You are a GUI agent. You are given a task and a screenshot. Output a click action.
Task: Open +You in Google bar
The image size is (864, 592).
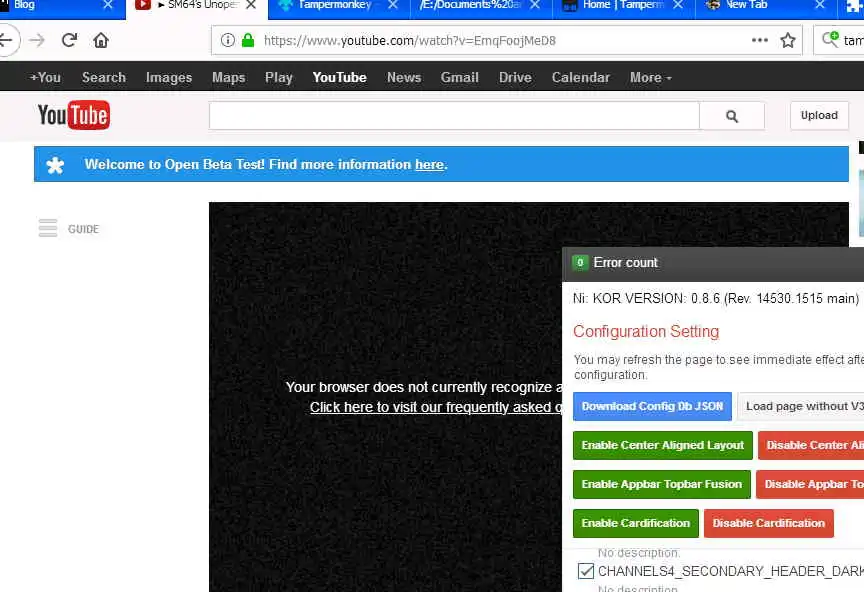pos(46,78)
